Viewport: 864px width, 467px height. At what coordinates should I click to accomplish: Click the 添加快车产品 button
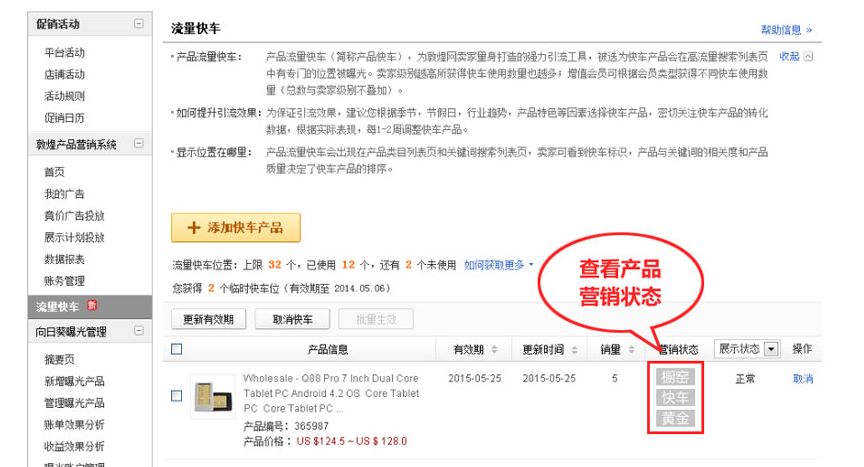(x=236, y=227)
